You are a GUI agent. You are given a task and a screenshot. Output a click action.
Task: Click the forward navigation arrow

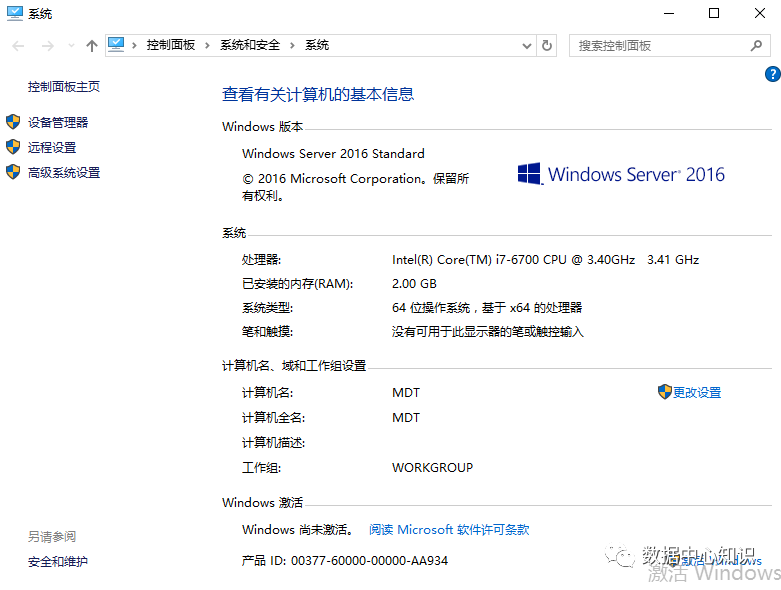[x=48, y=46]
